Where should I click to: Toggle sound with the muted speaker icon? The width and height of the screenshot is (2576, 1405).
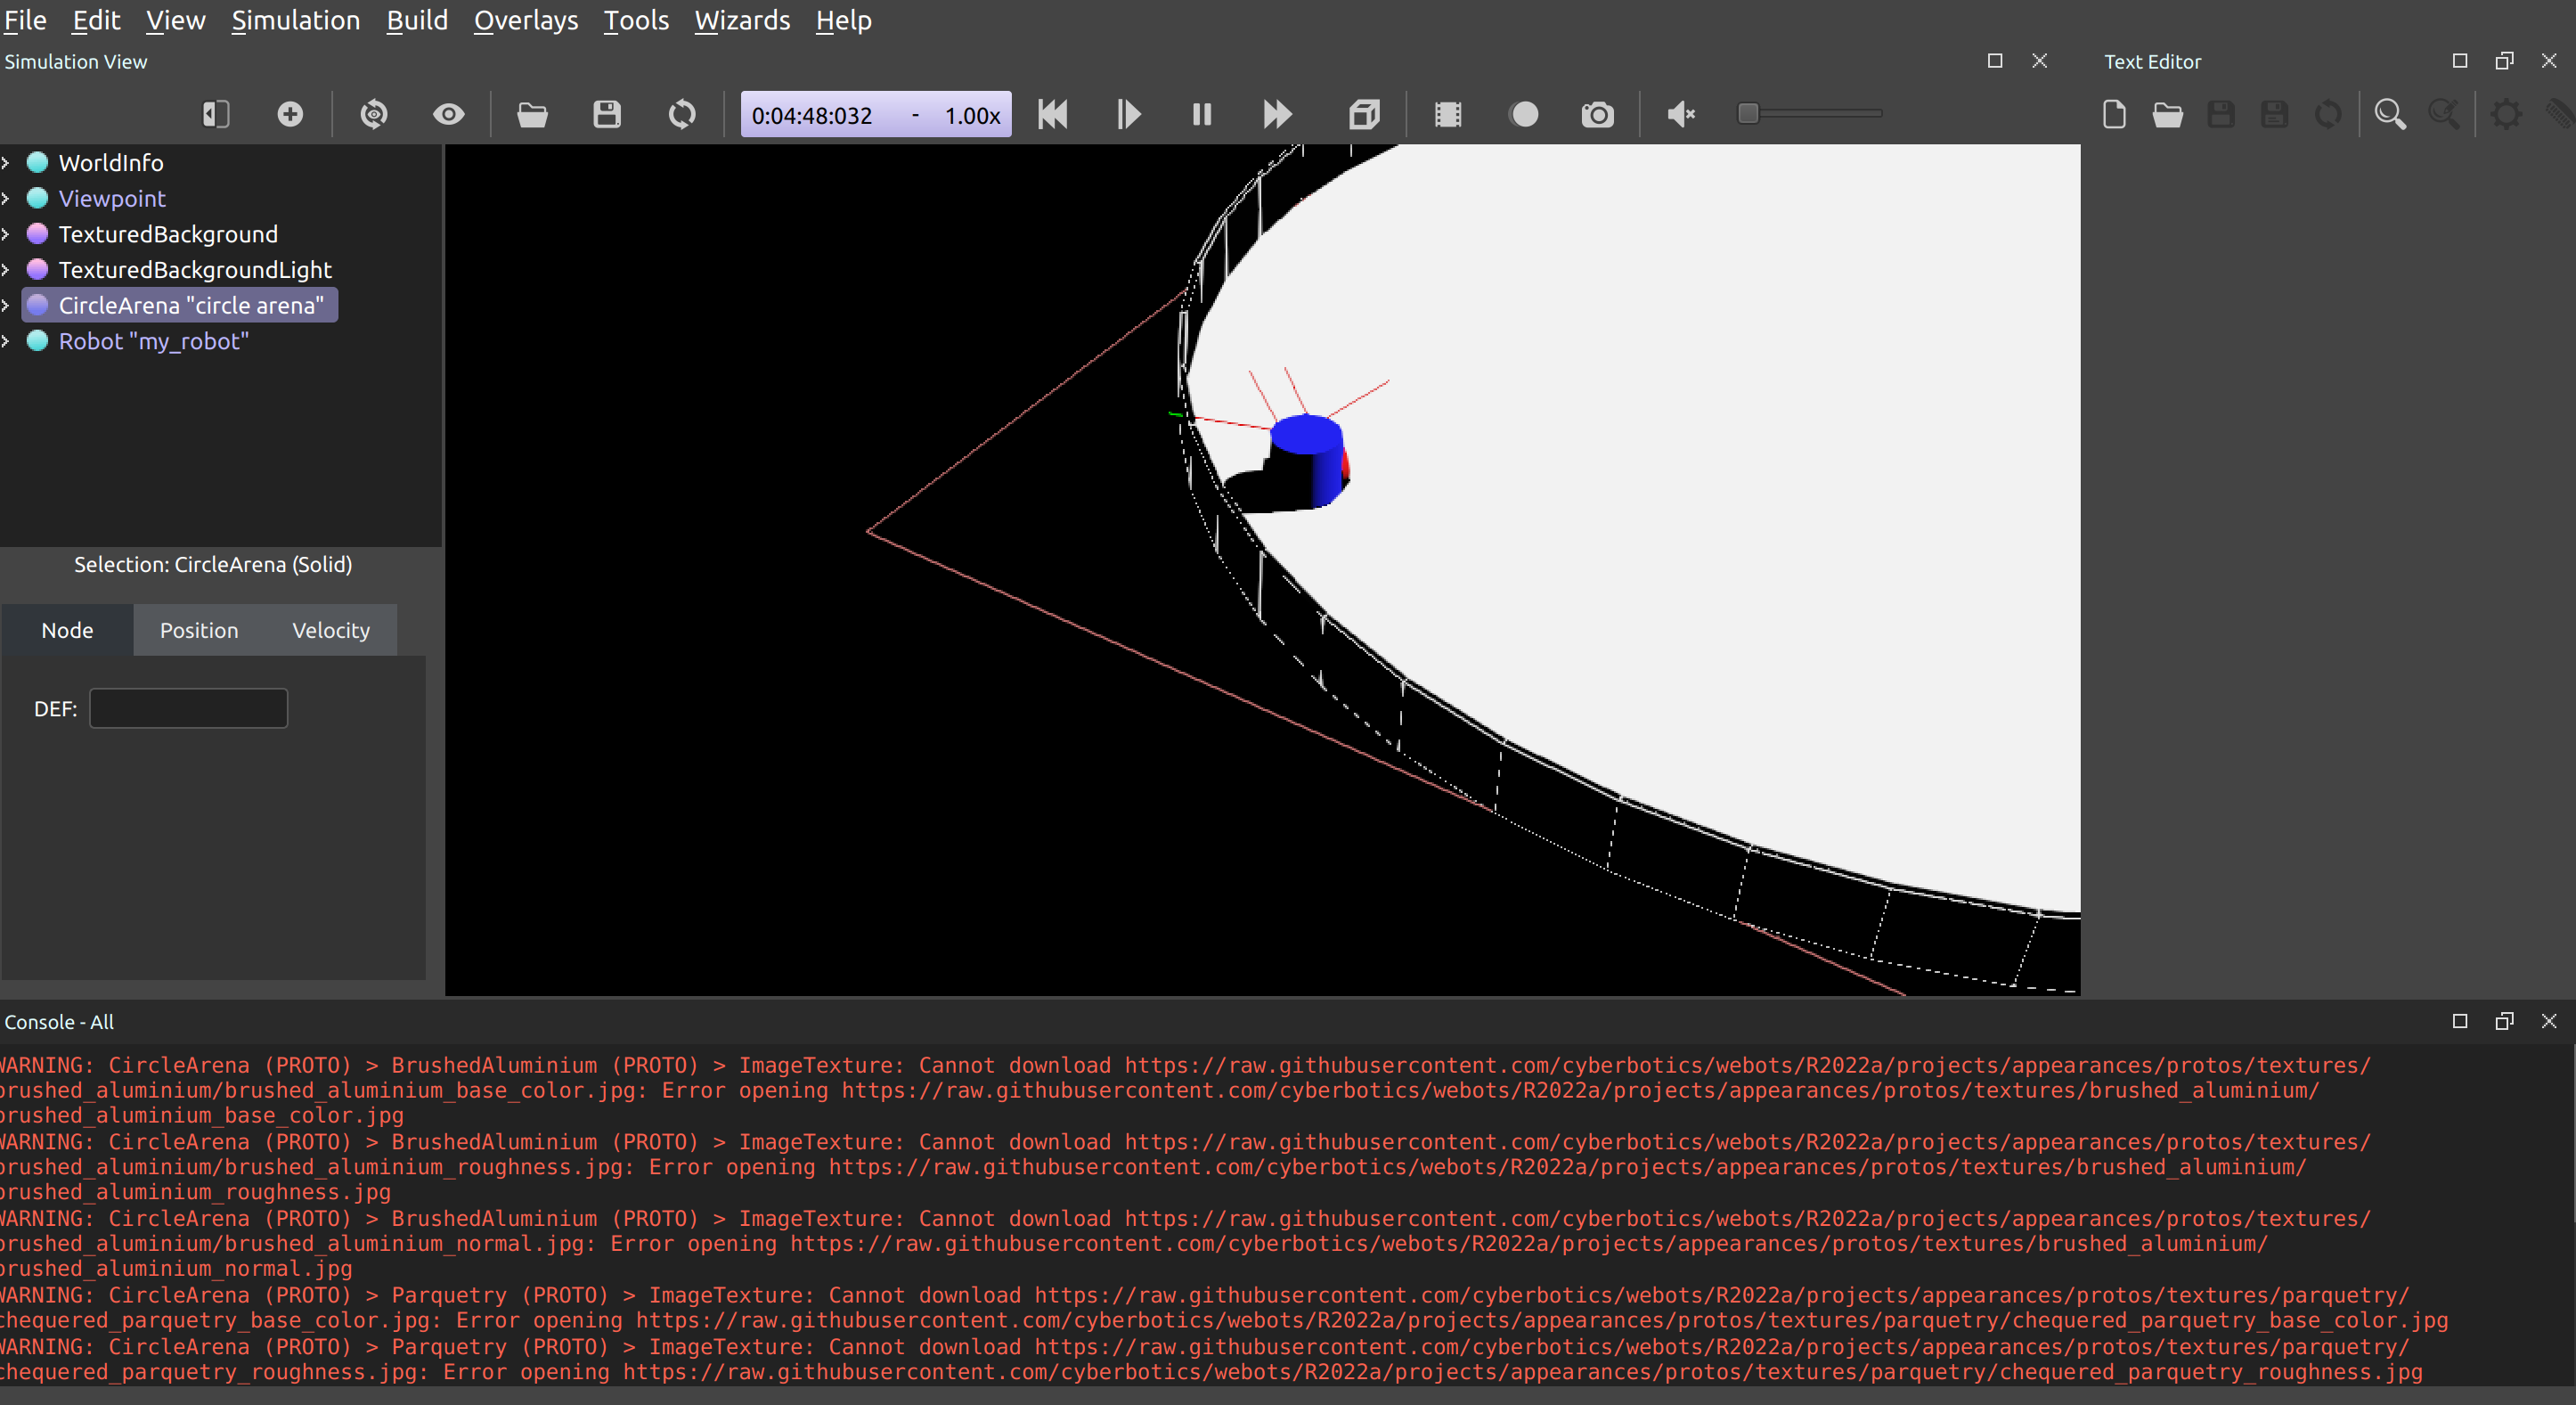(1681, 114)
